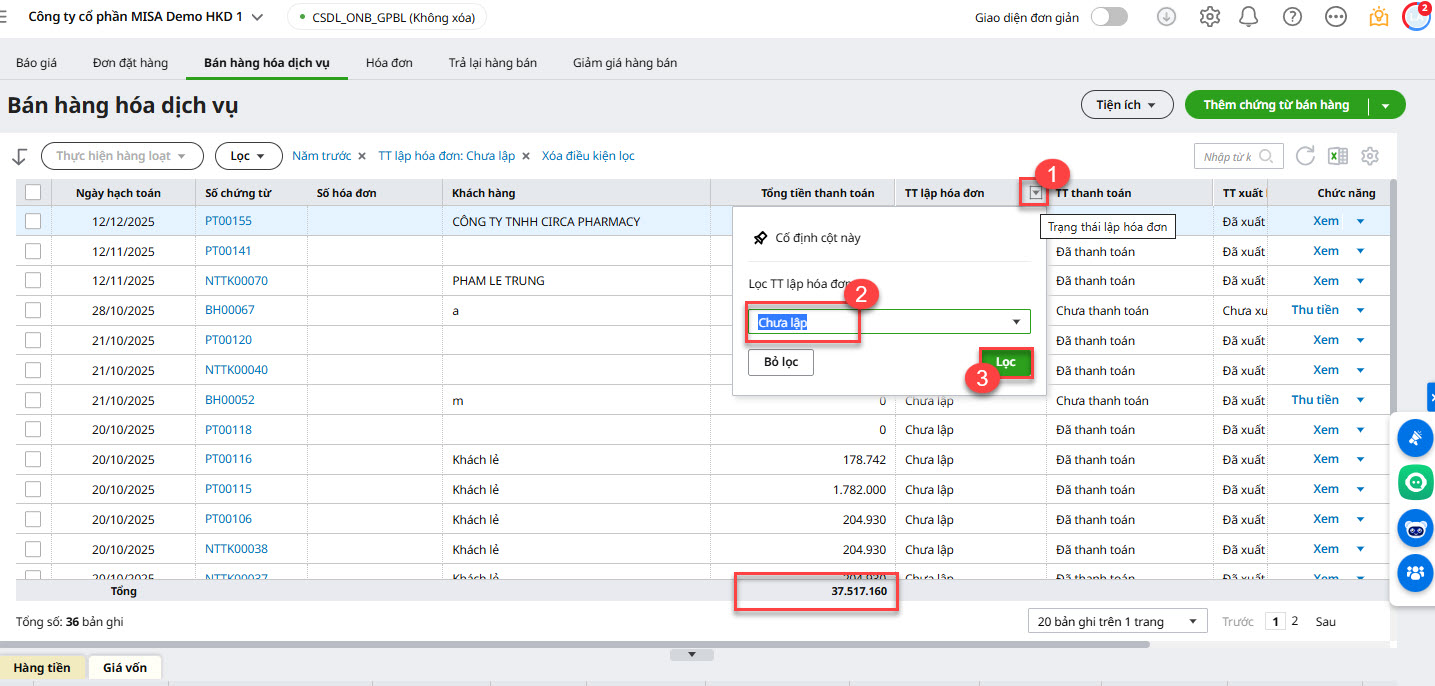
Task: Open the notifications bell
Action: click(x=1248, y=17)
